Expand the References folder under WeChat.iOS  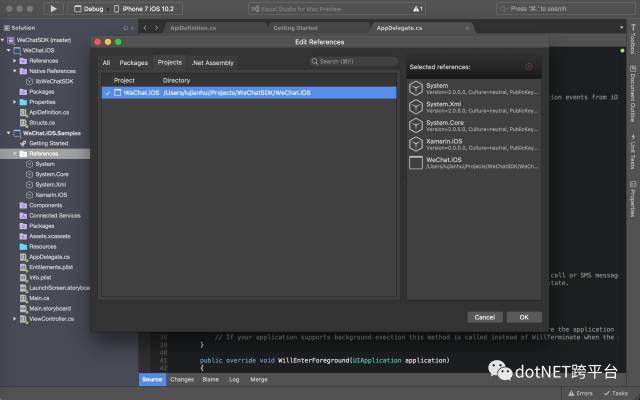[15, 61]
